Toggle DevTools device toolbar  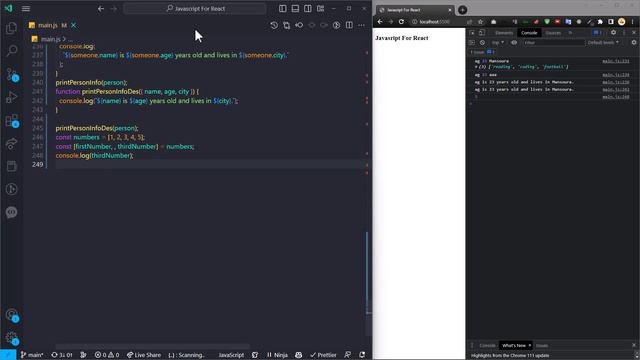pyautogui.click(x=482, y=33)
